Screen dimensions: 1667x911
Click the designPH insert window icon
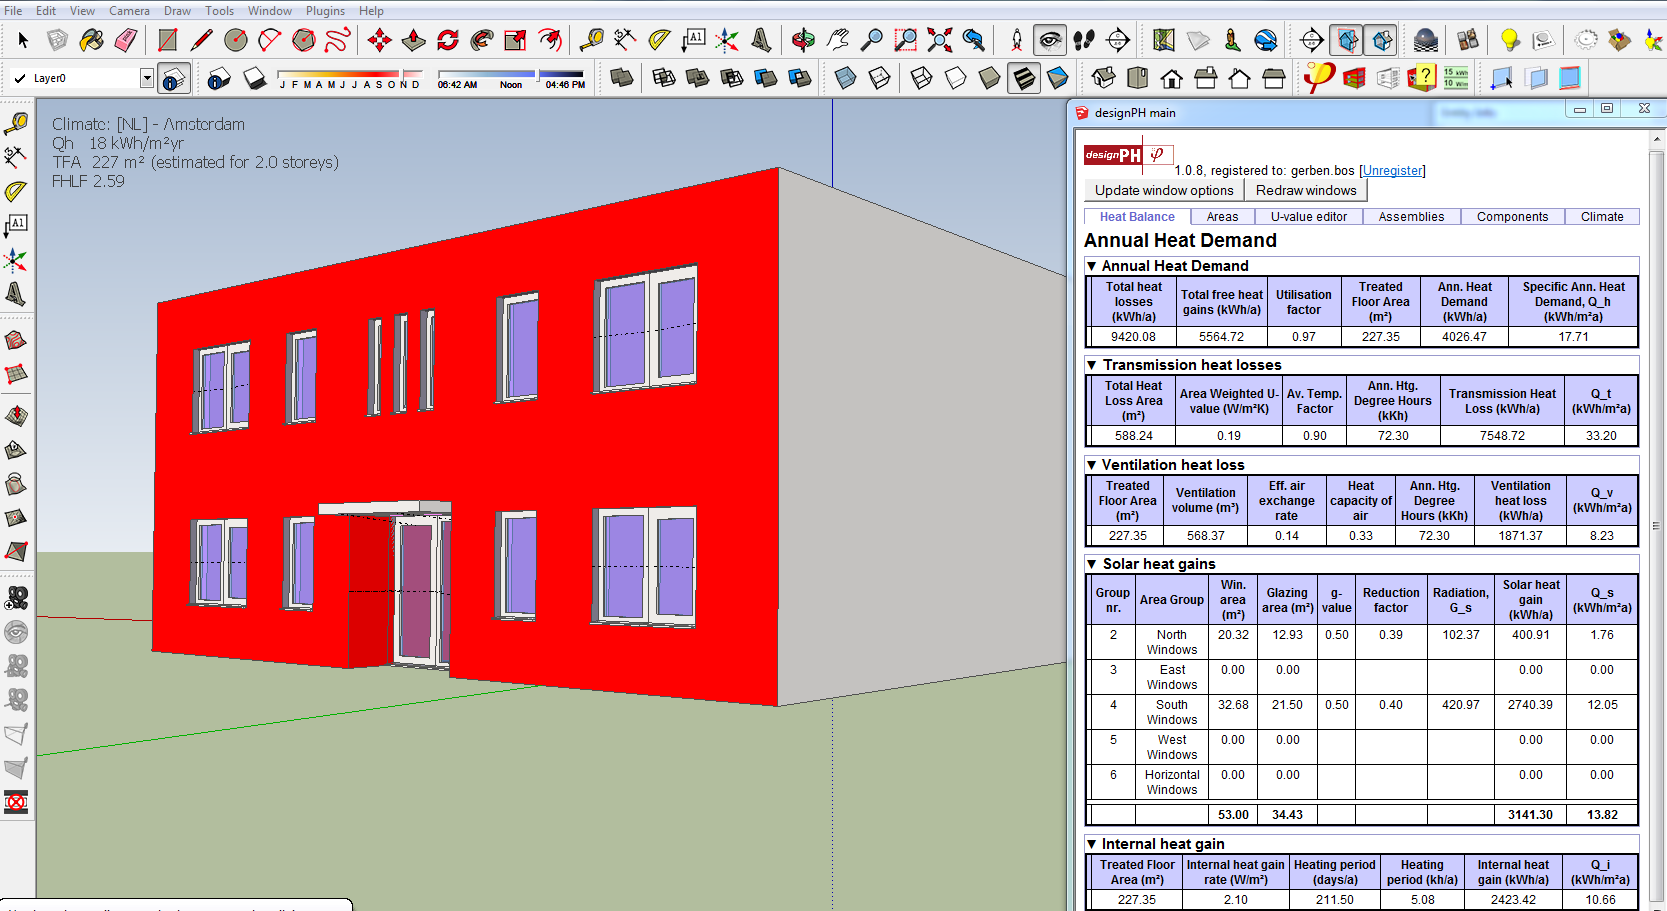point(1501,77)
